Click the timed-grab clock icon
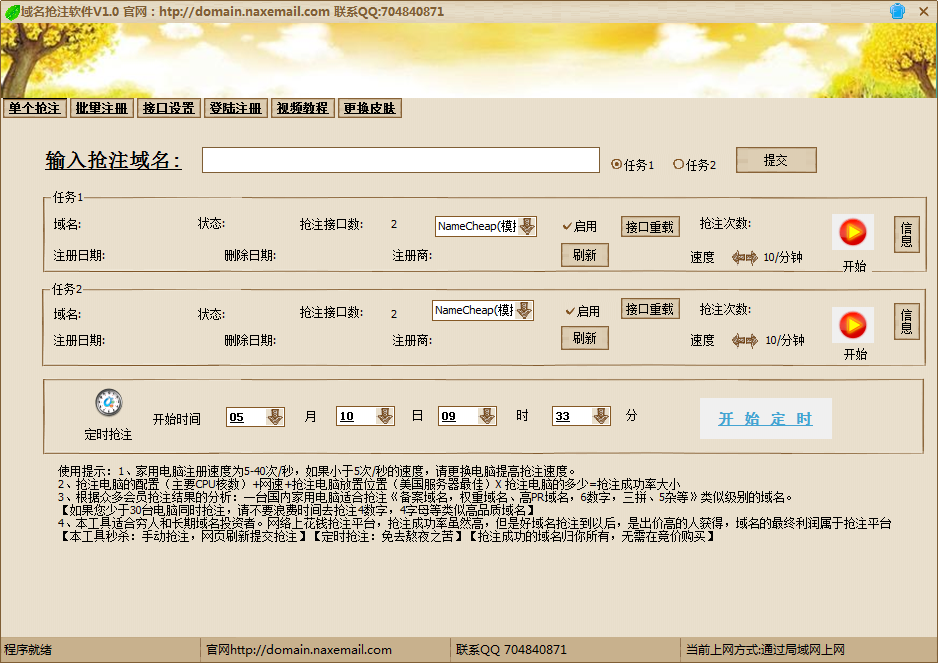The width and height of the screenshot is (938, 663). point(109,402)
